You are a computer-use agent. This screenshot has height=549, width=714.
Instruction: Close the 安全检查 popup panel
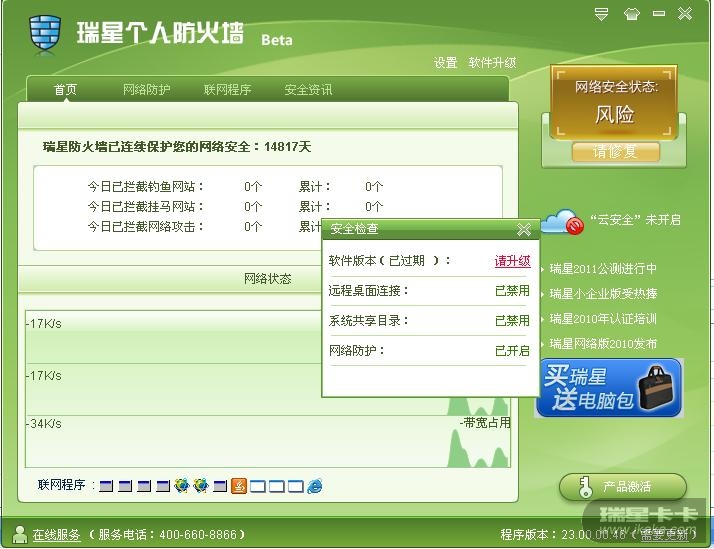click(524, 229)
